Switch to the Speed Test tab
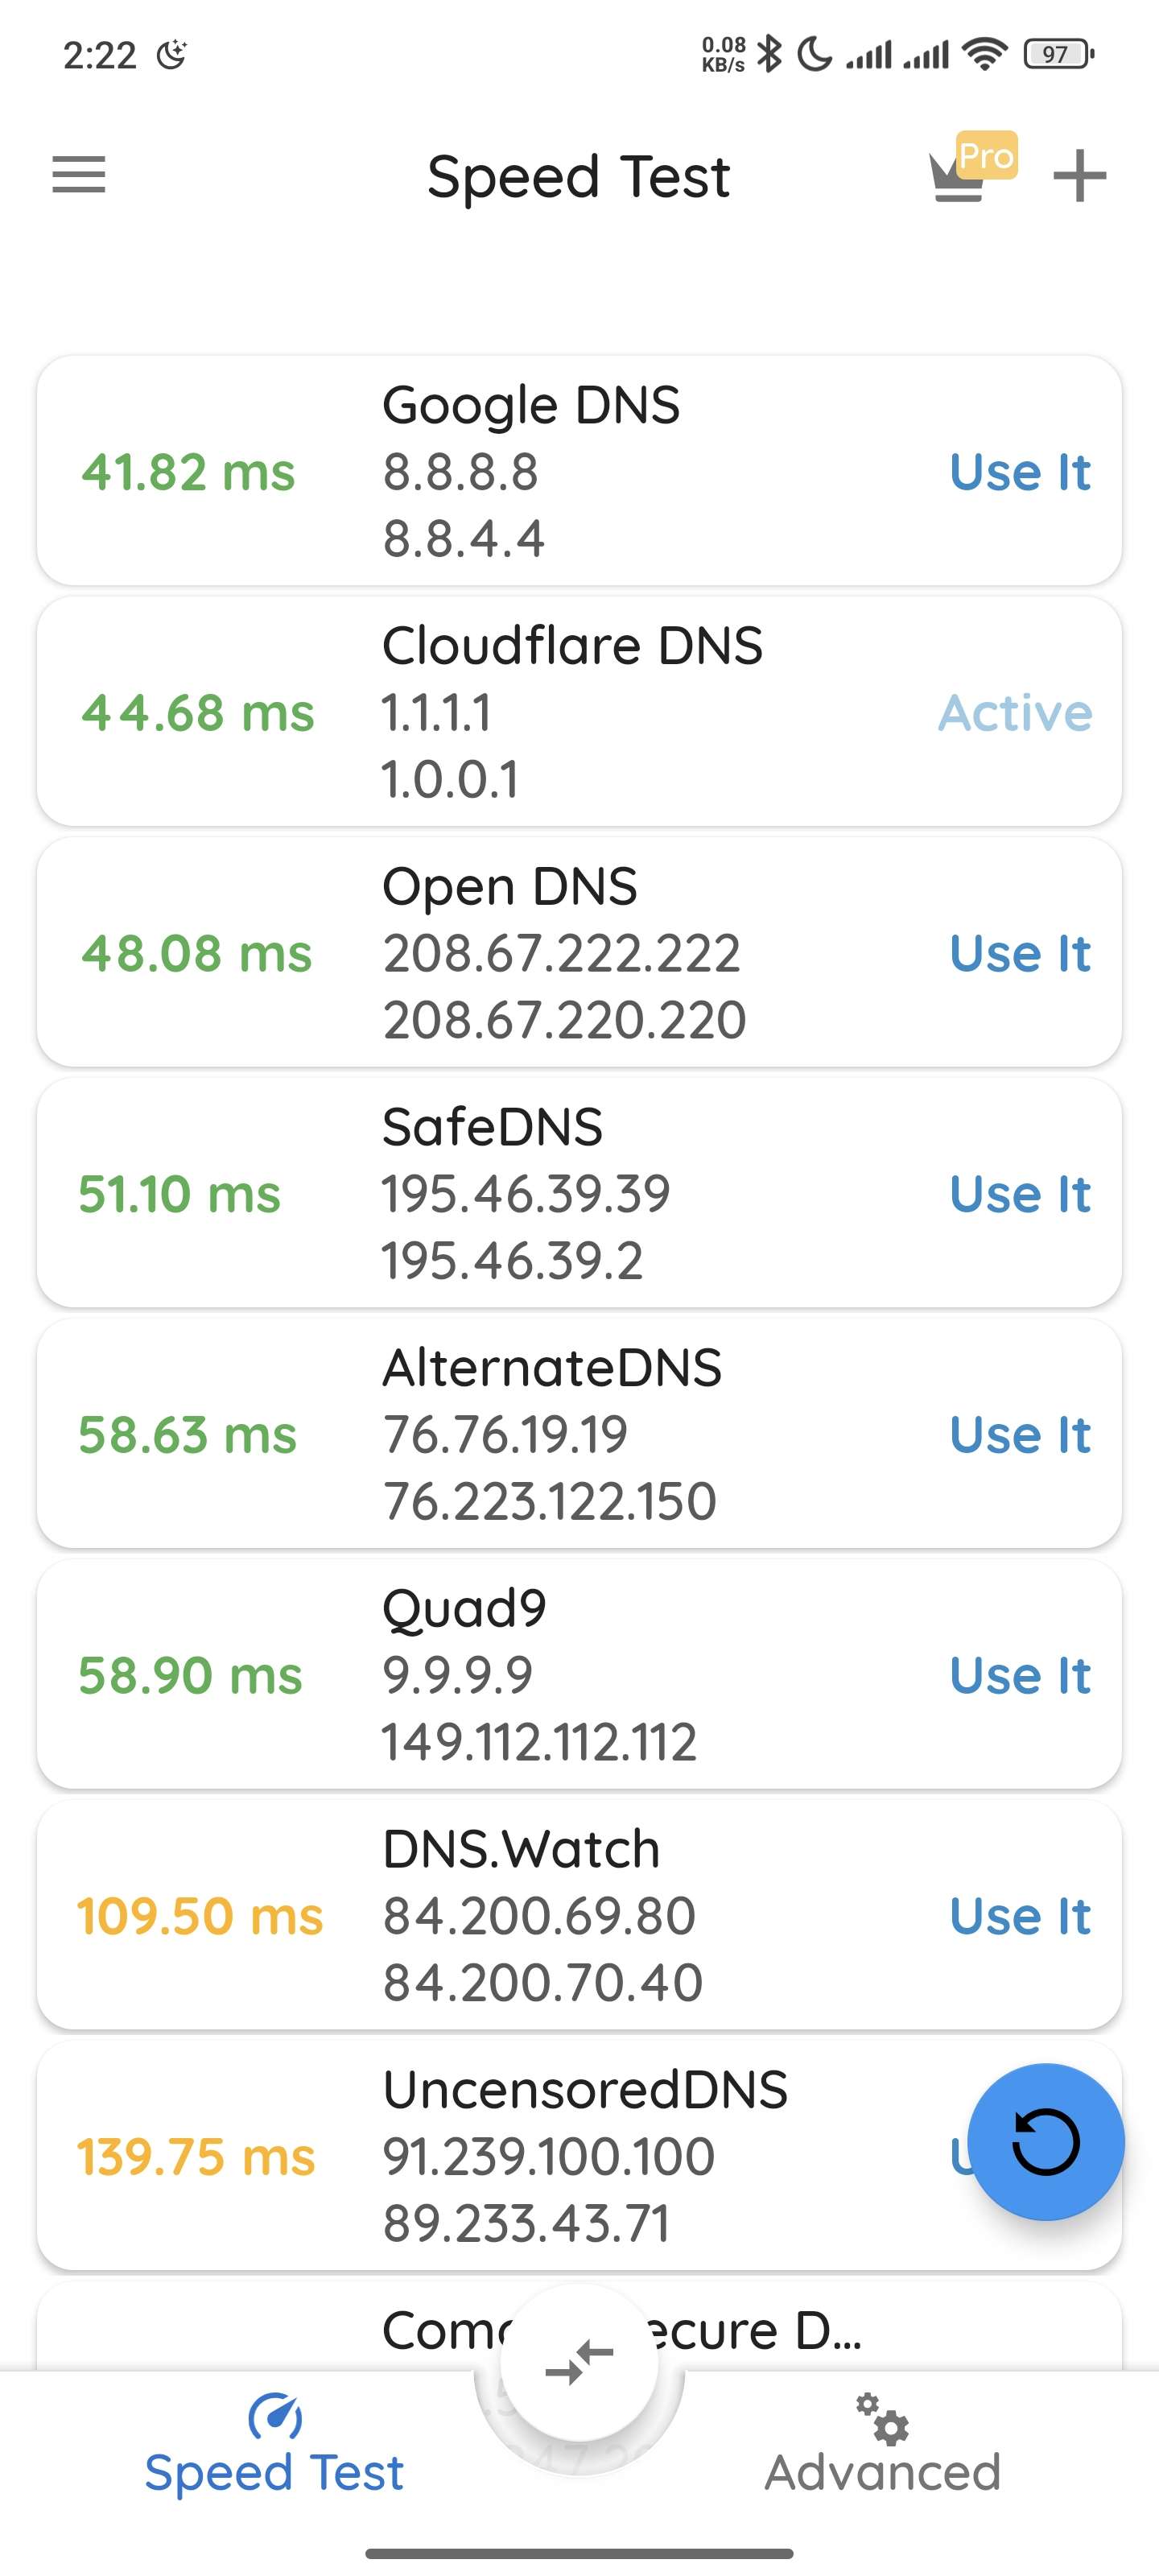The image size is (1159, 2576). point(274,2445)
